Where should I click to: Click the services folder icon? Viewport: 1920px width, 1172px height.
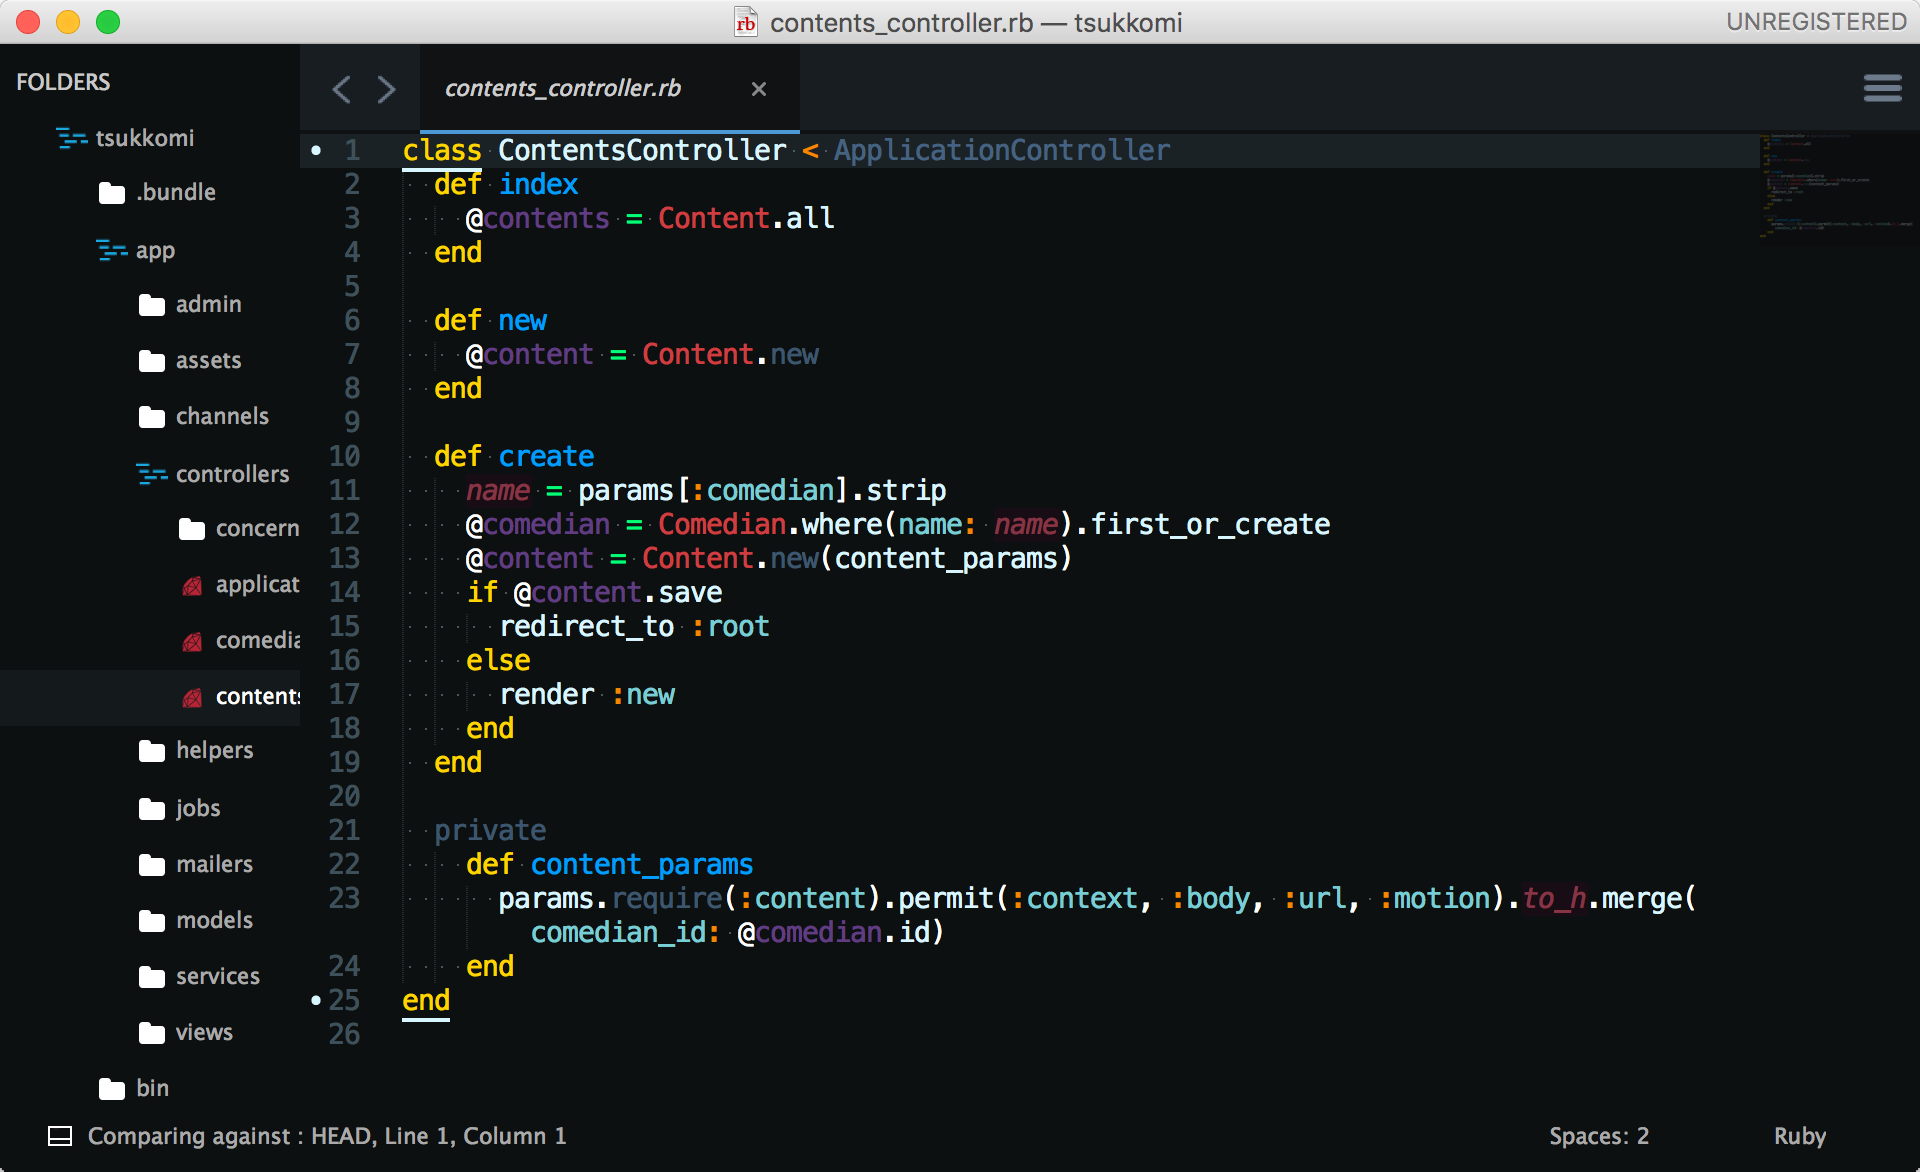pyautogui.click(x=151, y=976)
